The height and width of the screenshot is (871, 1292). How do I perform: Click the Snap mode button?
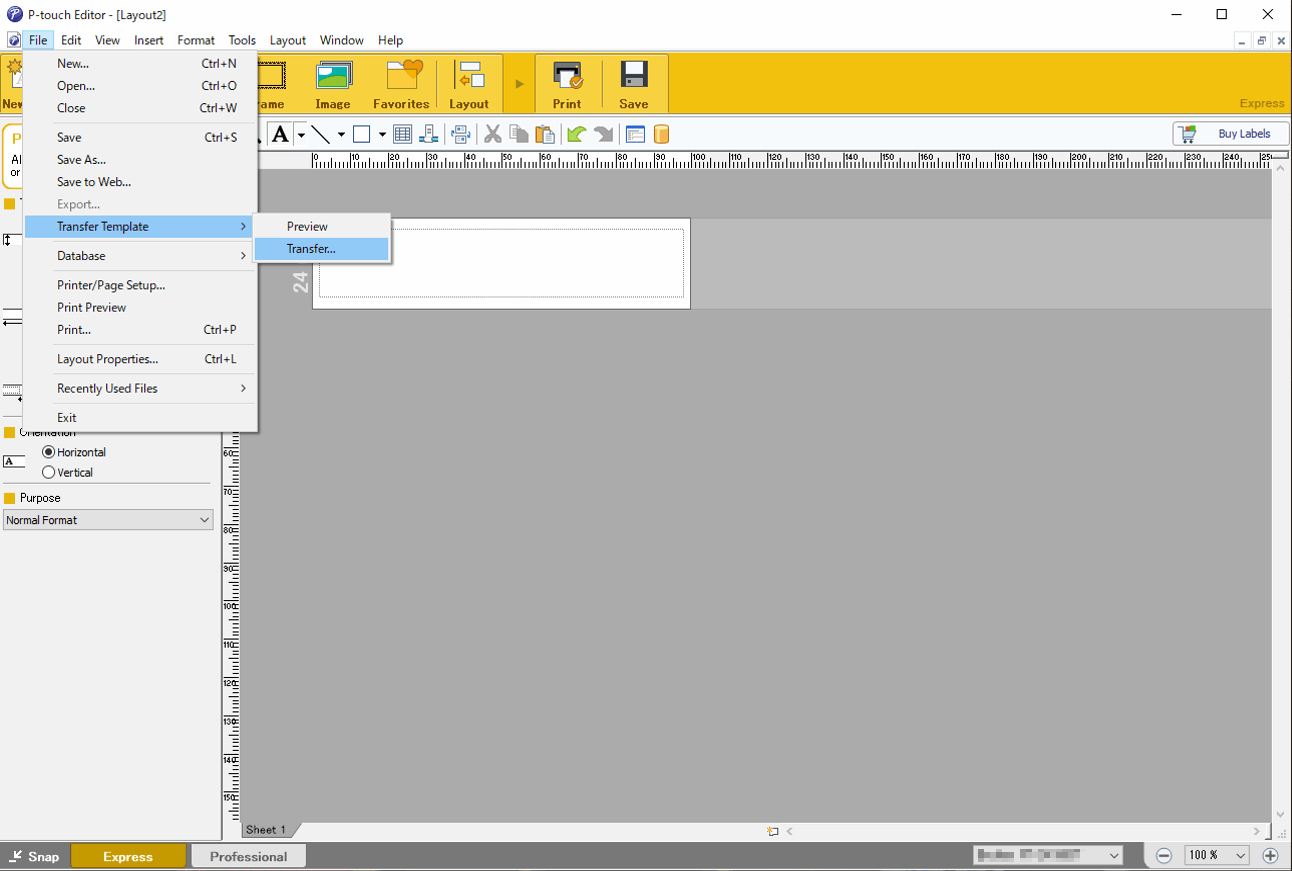[34, 856]
